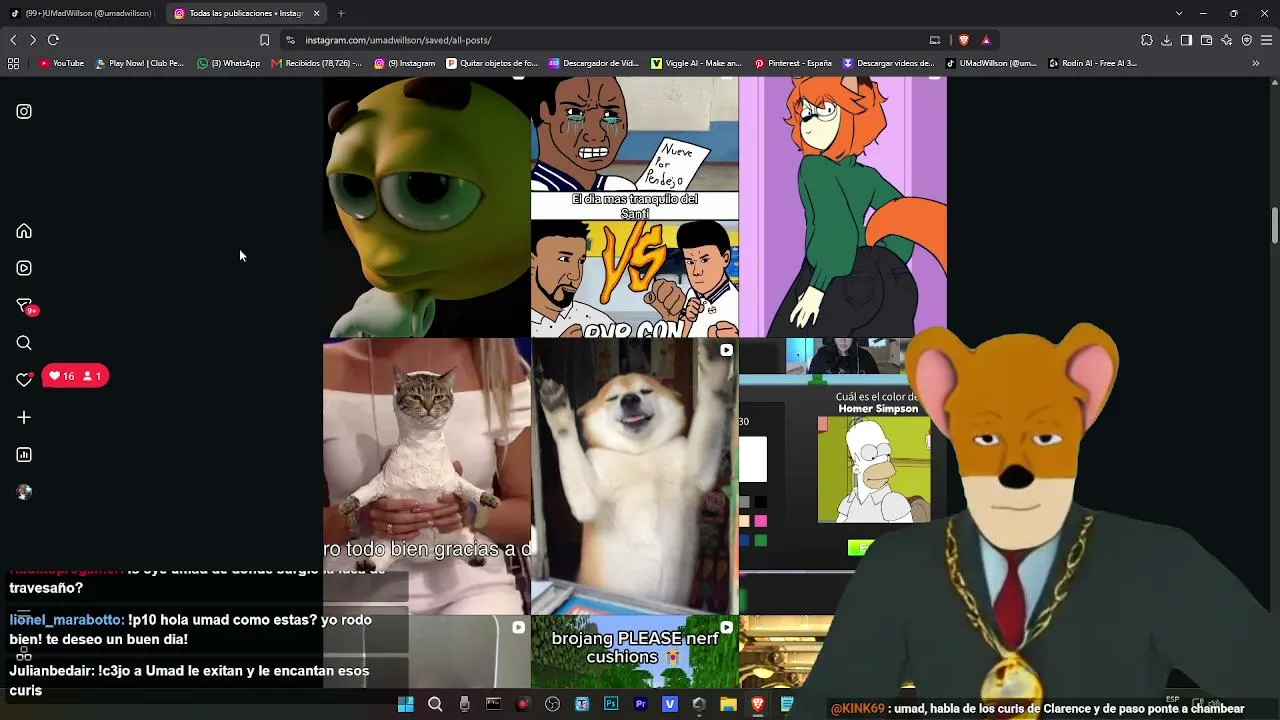The height and width of the screenshot is (720, 1280).
Task: Open the Gmail Recibidos bookmark
Action: pyautogui.click(x=317, y=63)
